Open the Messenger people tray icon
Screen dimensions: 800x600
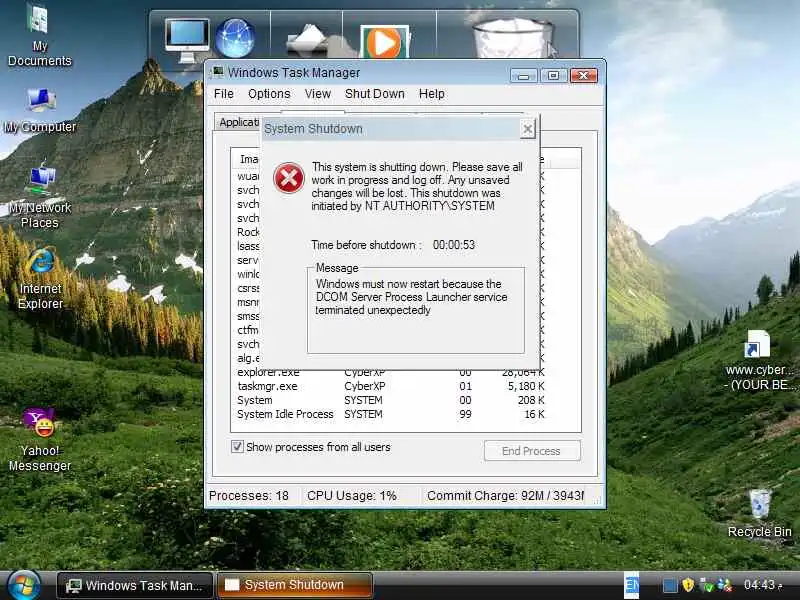[x=724, y=585]
